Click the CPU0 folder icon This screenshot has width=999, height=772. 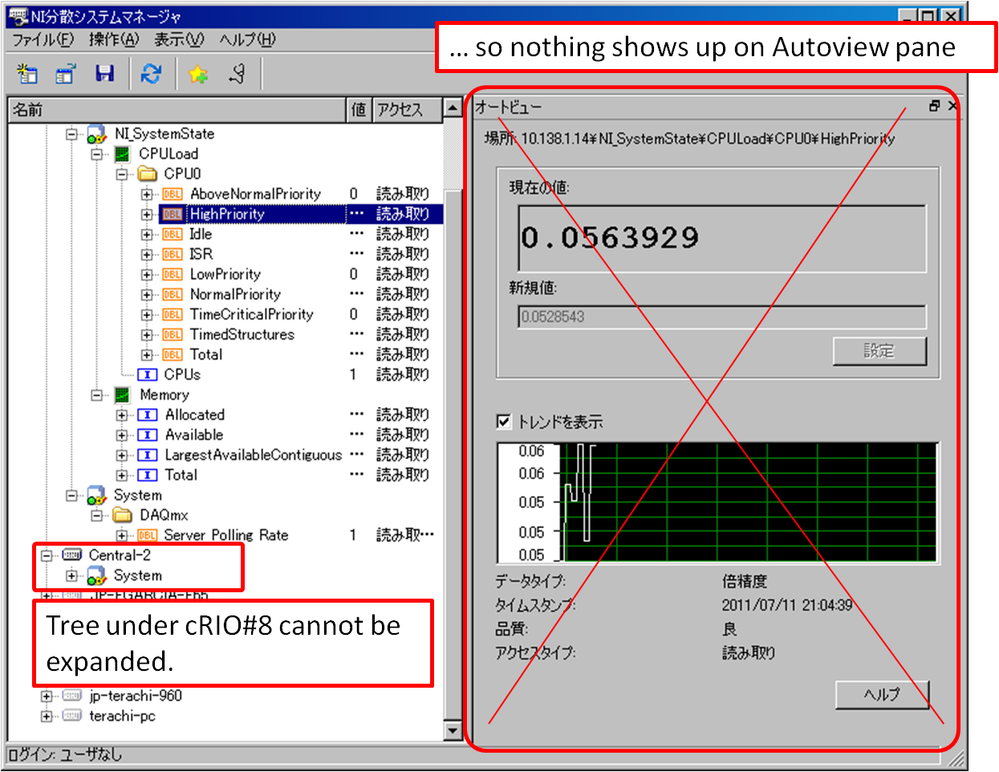tap(147, 174)
